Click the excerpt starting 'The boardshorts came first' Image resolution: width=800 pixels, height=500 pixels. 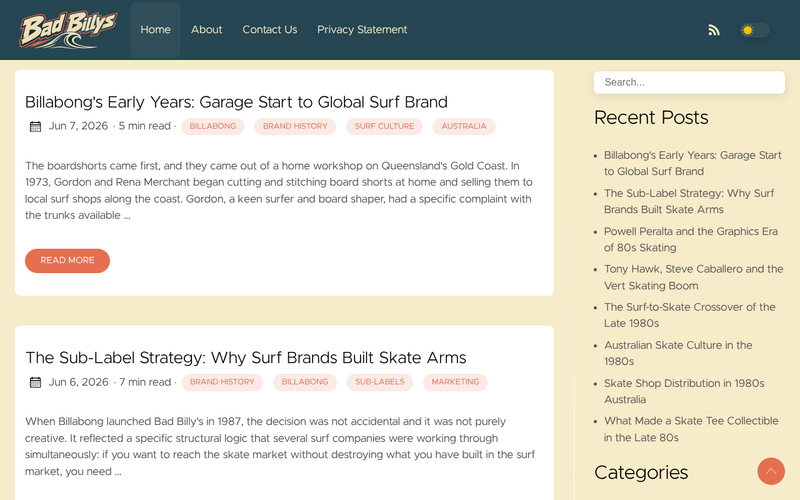click(279, 191)
